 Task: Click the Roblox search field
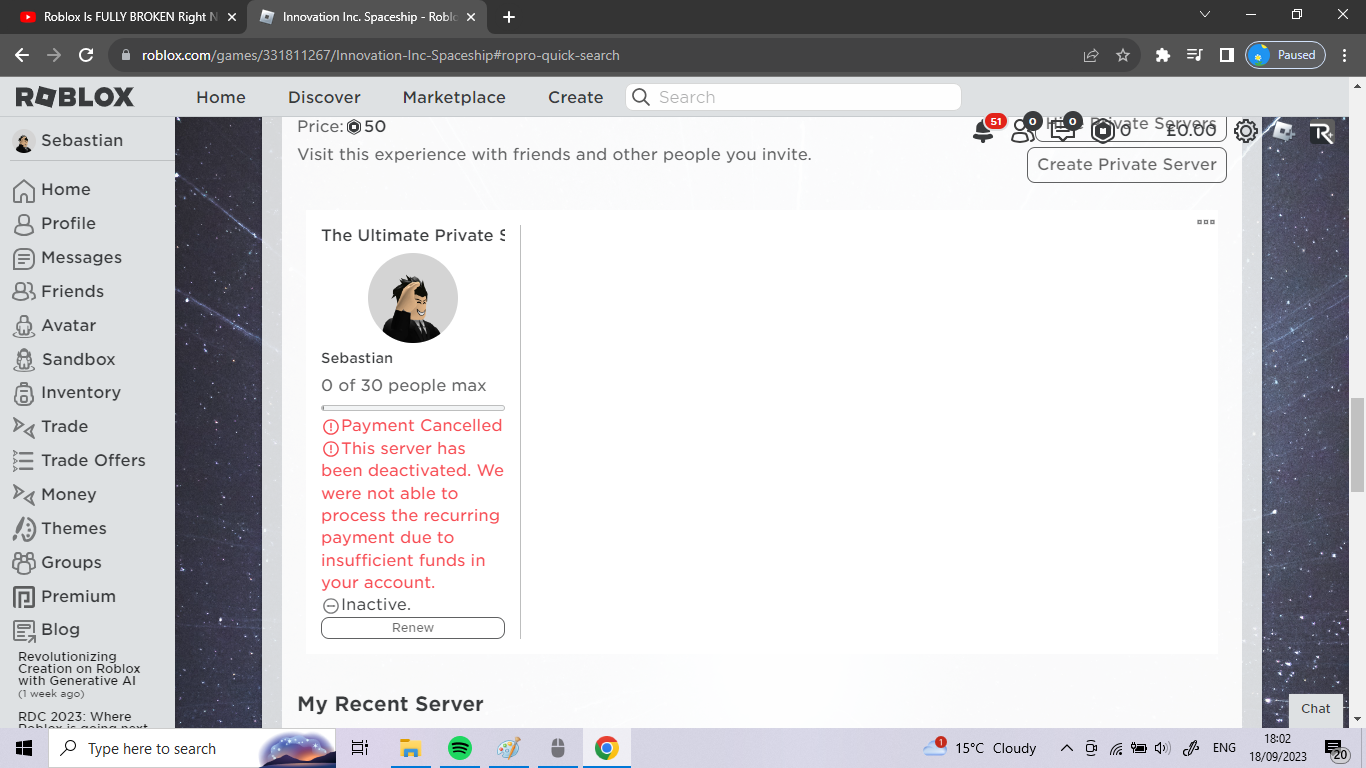click(793, 97)
